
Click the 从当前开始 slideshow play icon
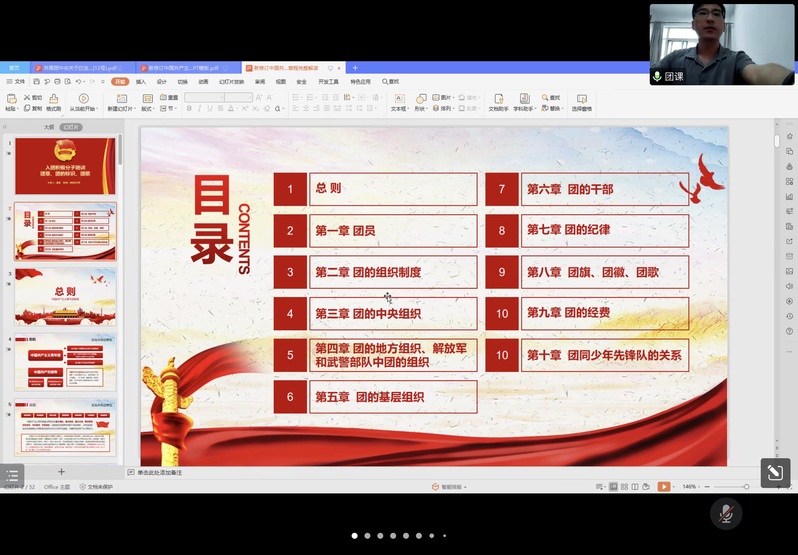coord(82,100)
